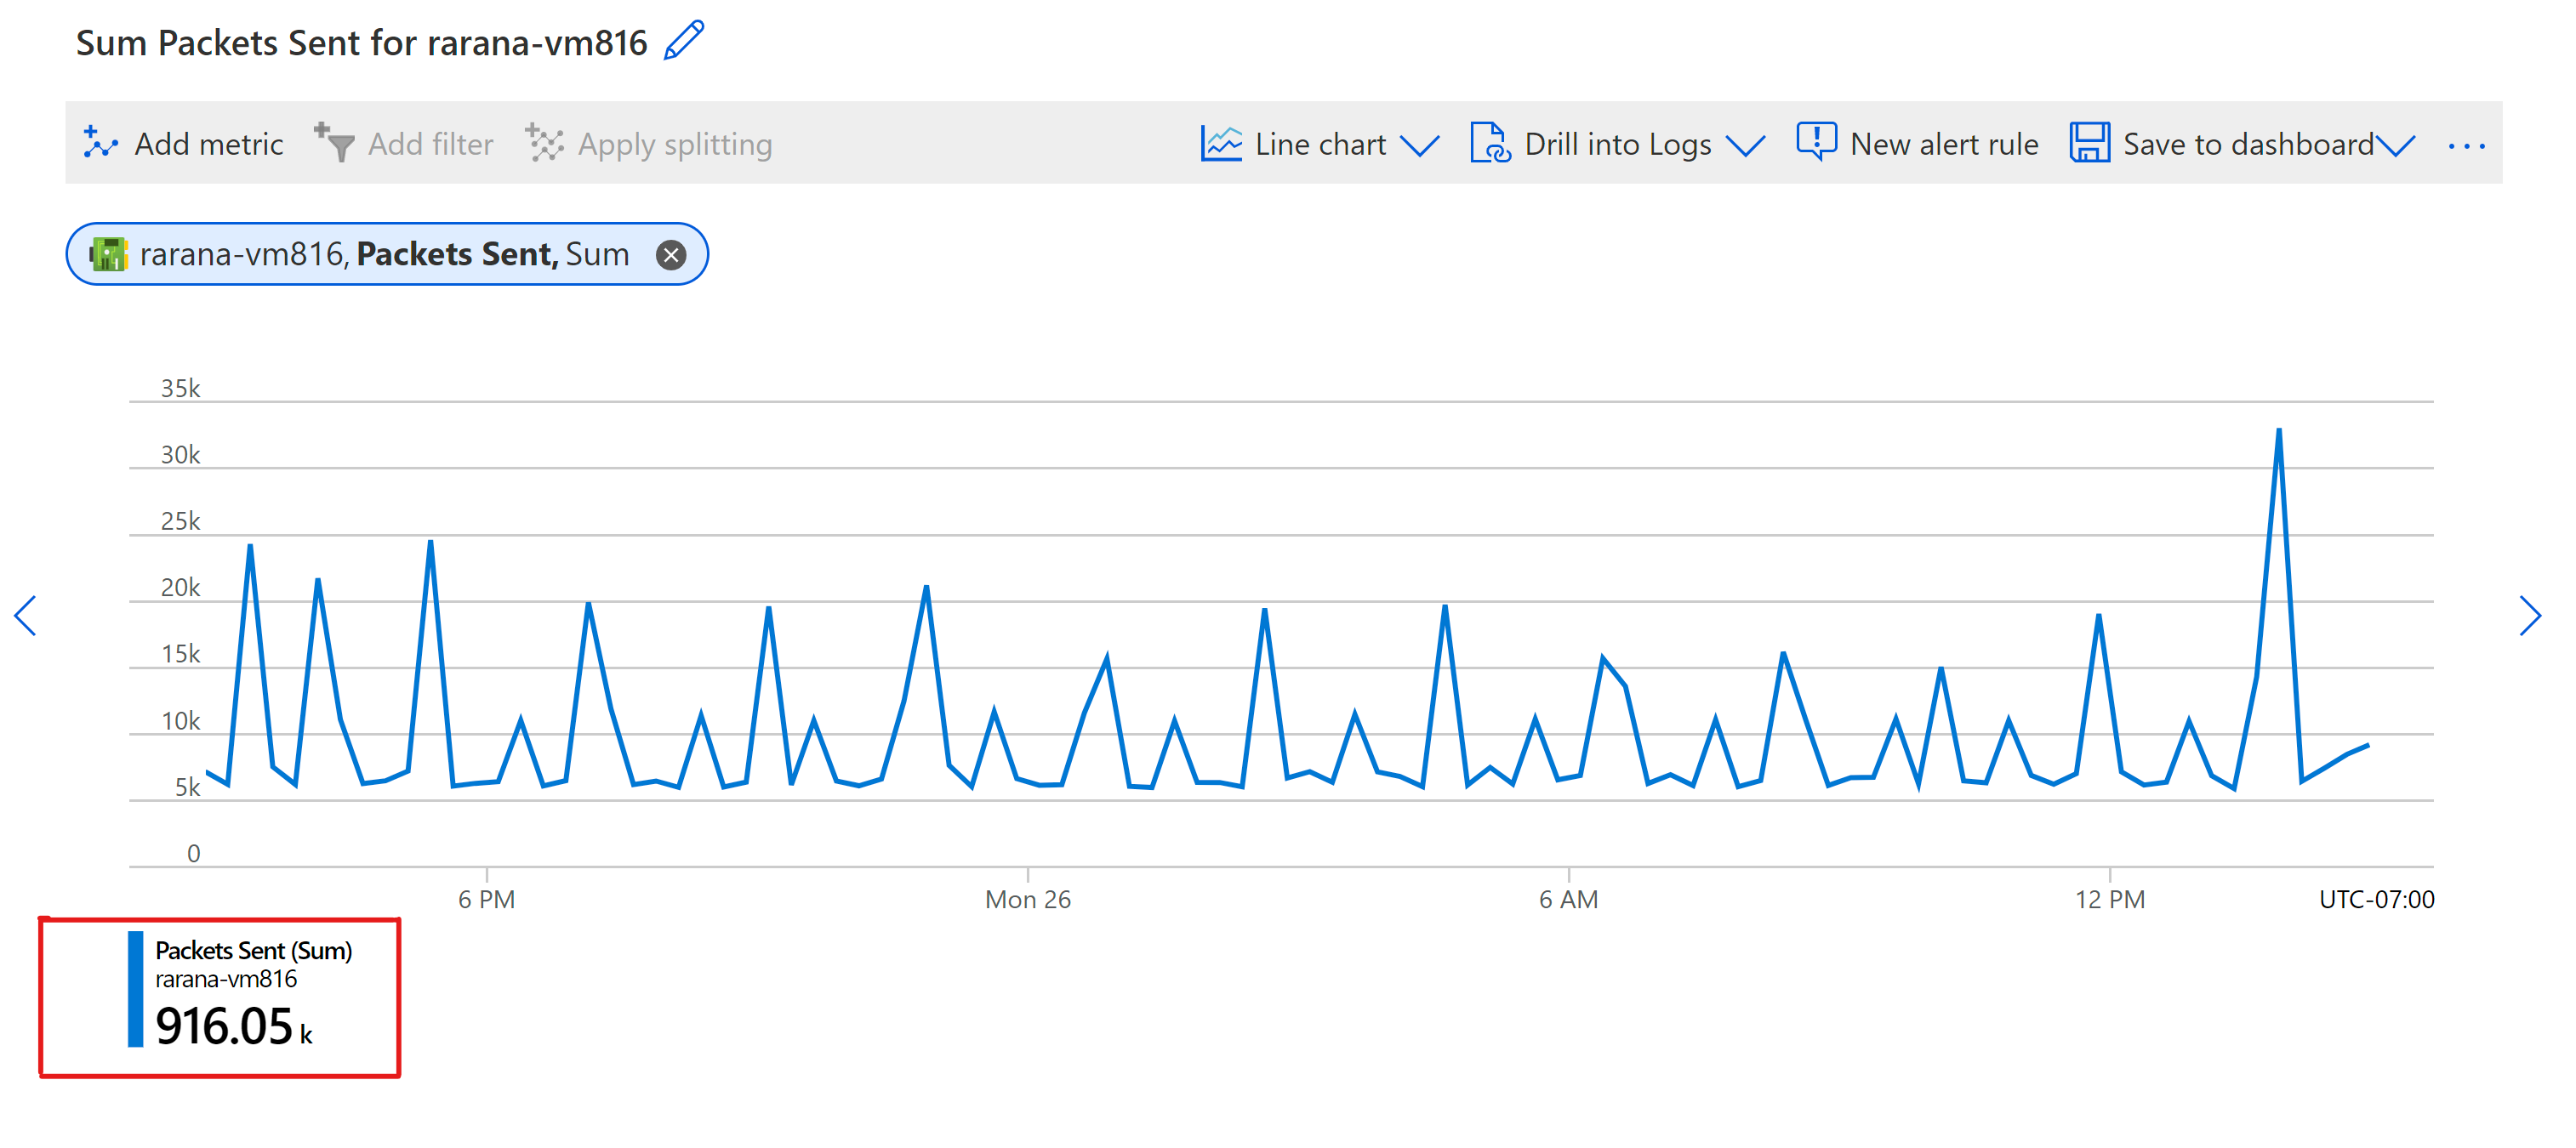
Task: Click the blue legend color bar
Action: [x=135, y=990]
